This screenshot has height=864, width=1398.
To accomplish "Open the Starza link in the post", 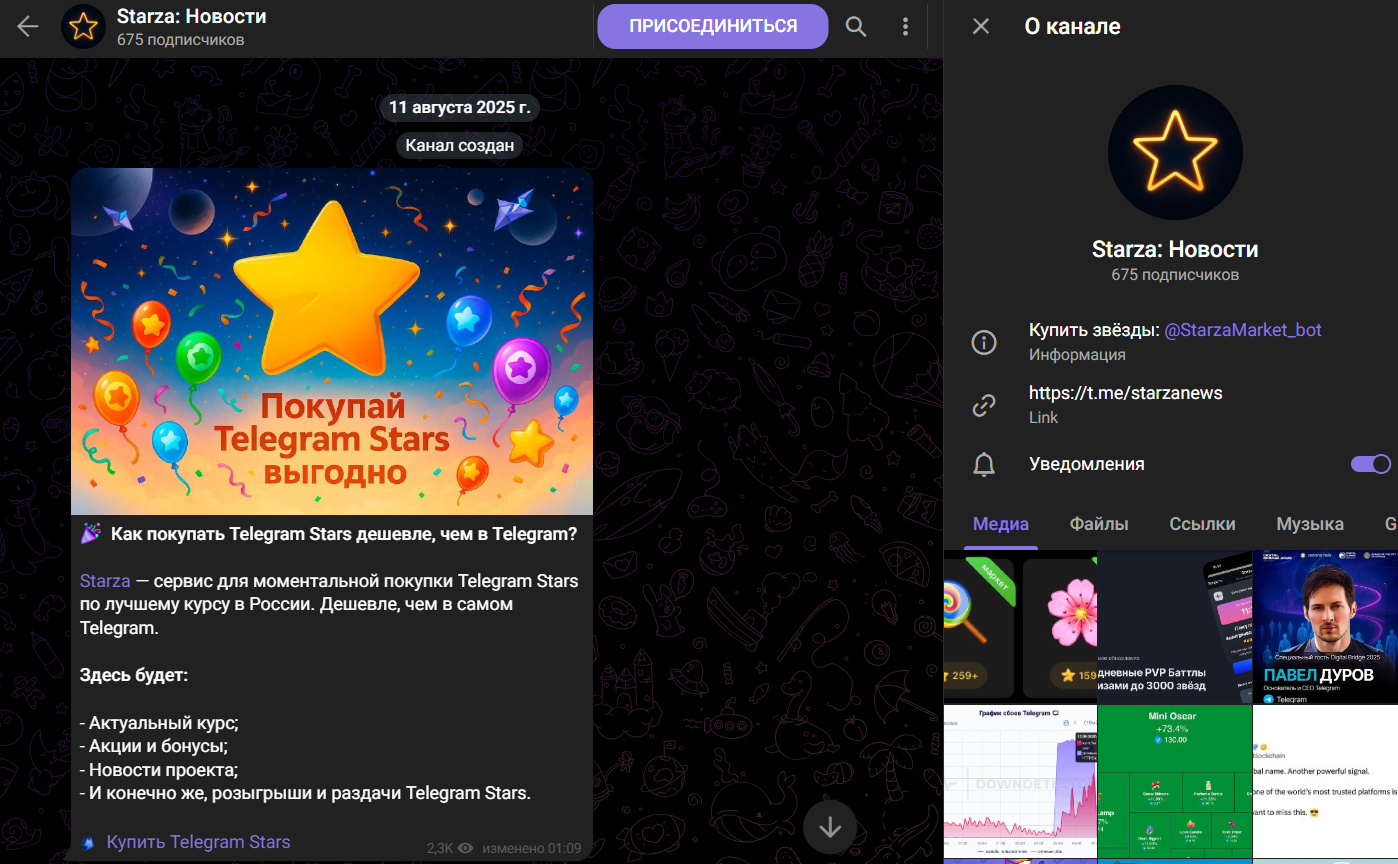I will pos(105,581).
